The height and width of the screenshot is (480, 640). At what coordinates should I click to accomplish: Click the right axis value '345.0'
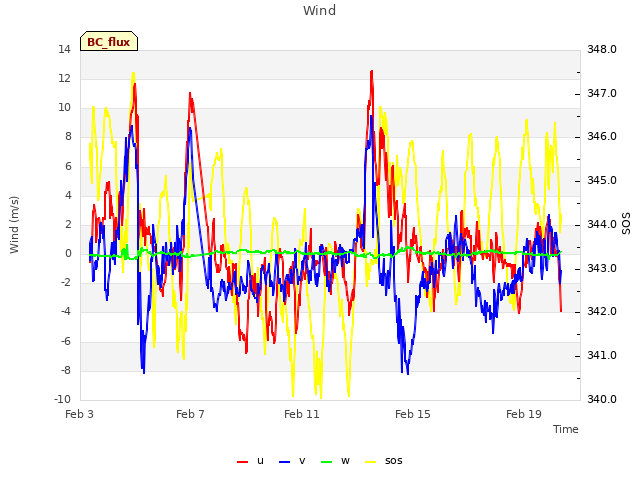[602, 181]
